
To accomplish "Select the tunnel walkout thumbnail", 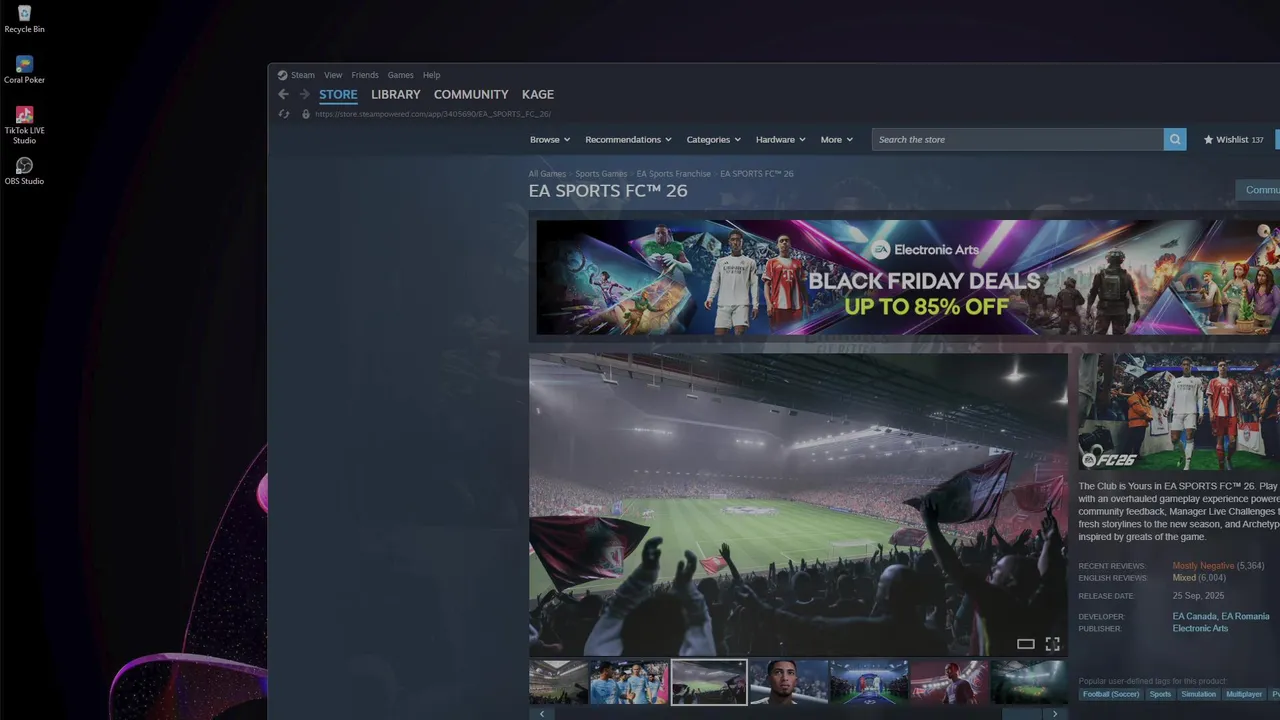I will [x=869, y=682].
